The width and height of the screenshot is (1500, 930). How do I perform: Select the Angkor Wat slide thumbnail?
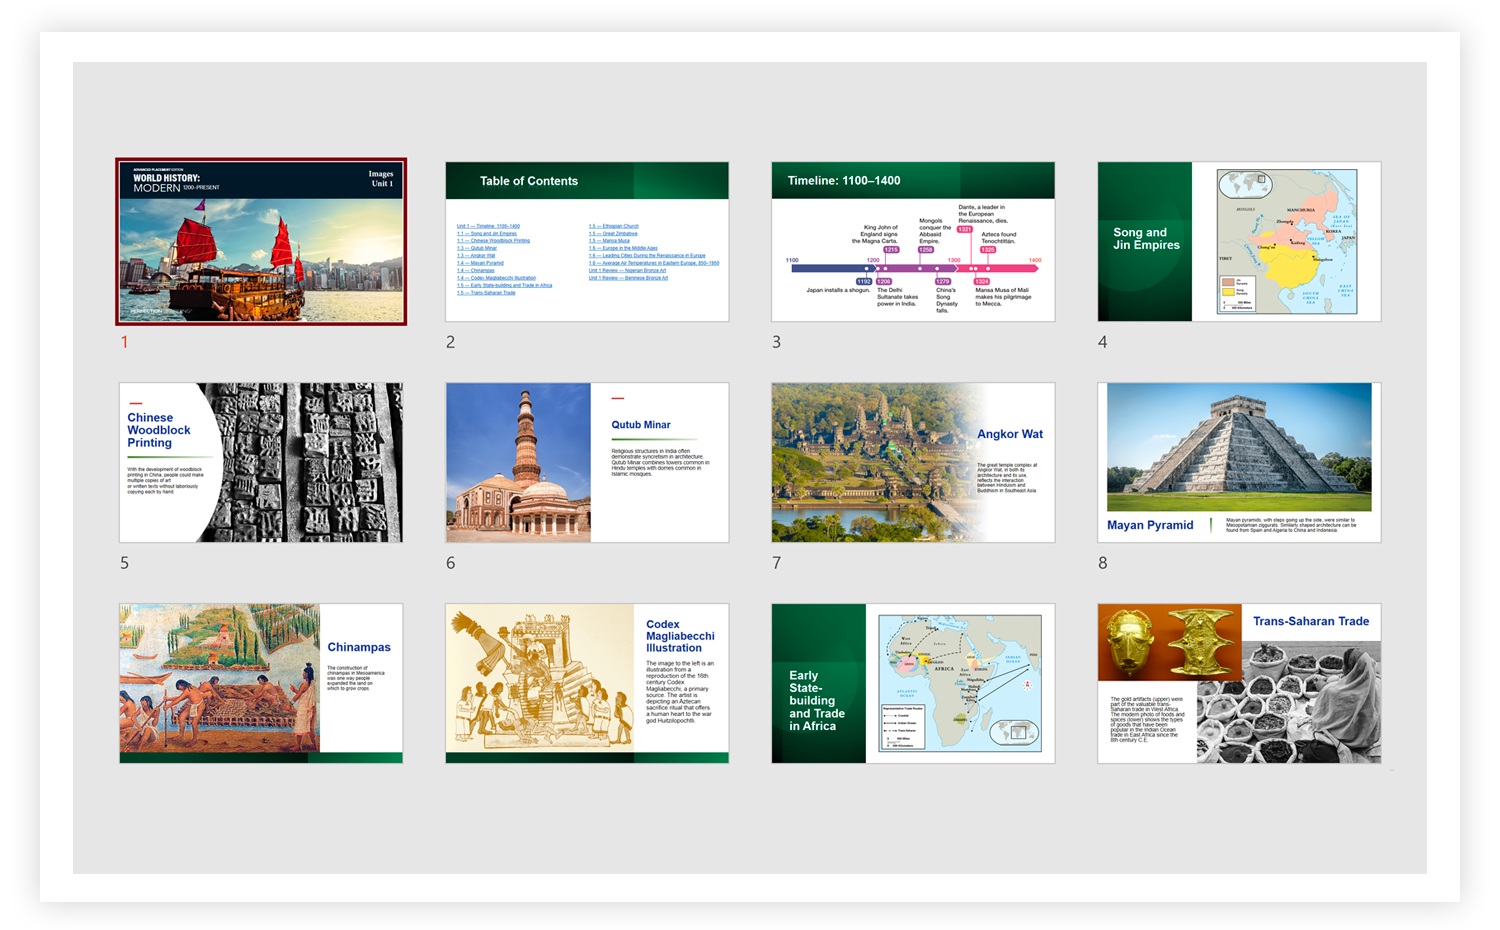pos(913,462)
